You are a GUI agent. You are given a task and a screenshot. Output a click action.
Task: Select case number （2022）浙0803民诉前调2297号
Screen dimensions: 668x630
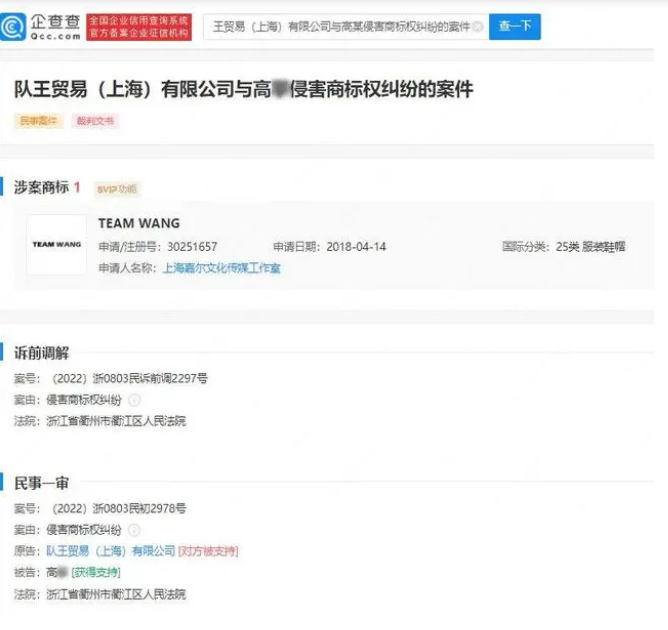(x=130, y=378)
